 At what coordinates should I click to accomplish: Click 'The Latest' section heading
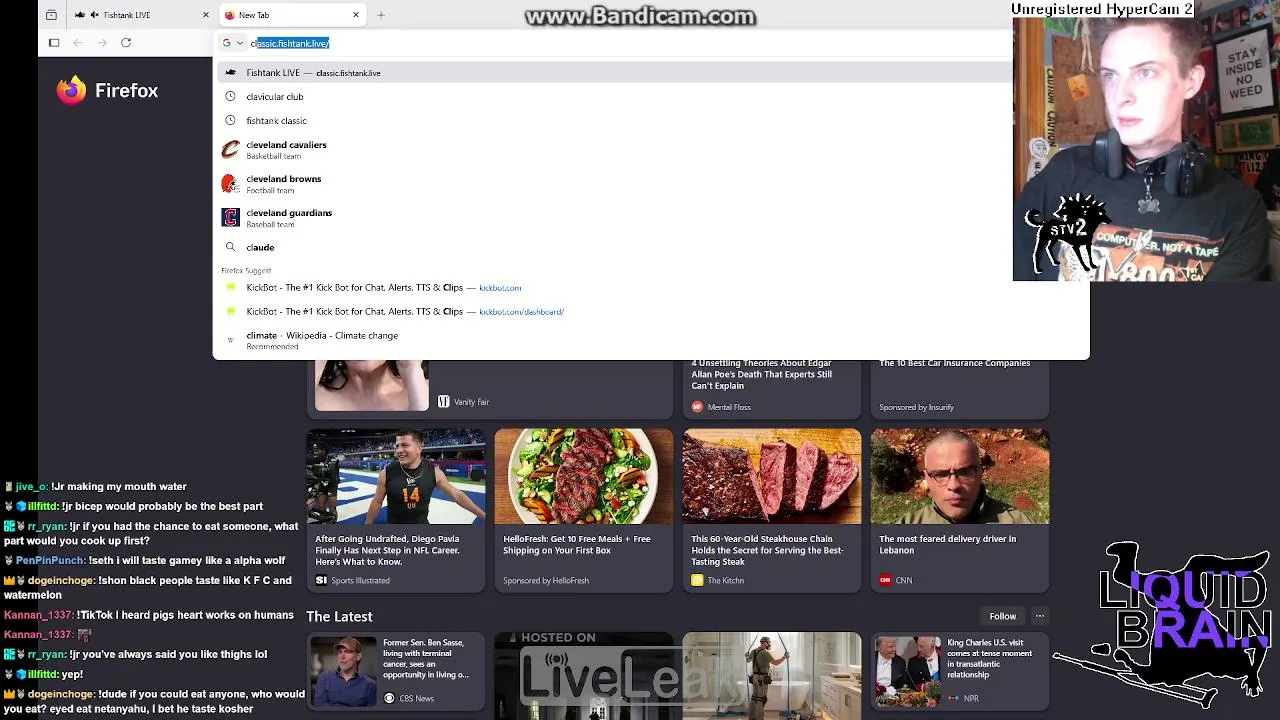point(339,617)
